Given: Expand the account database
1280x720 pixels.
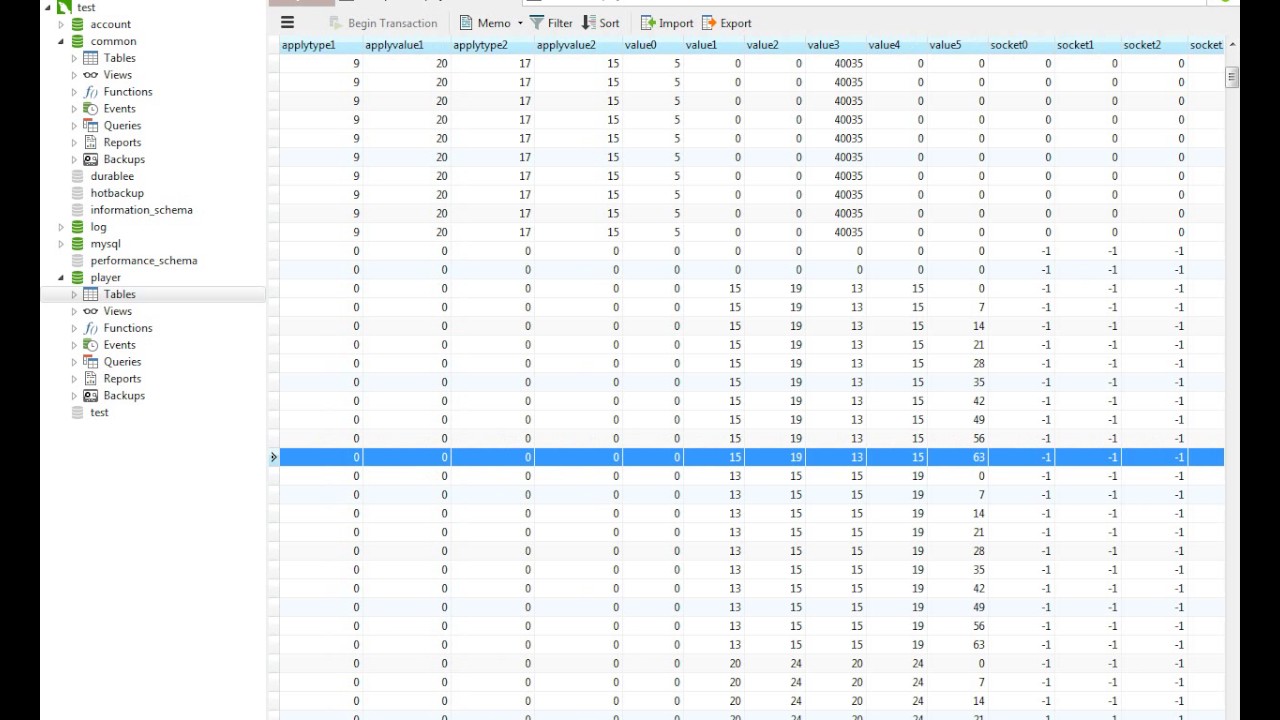Looking at the screenshot, I should 61,24.
